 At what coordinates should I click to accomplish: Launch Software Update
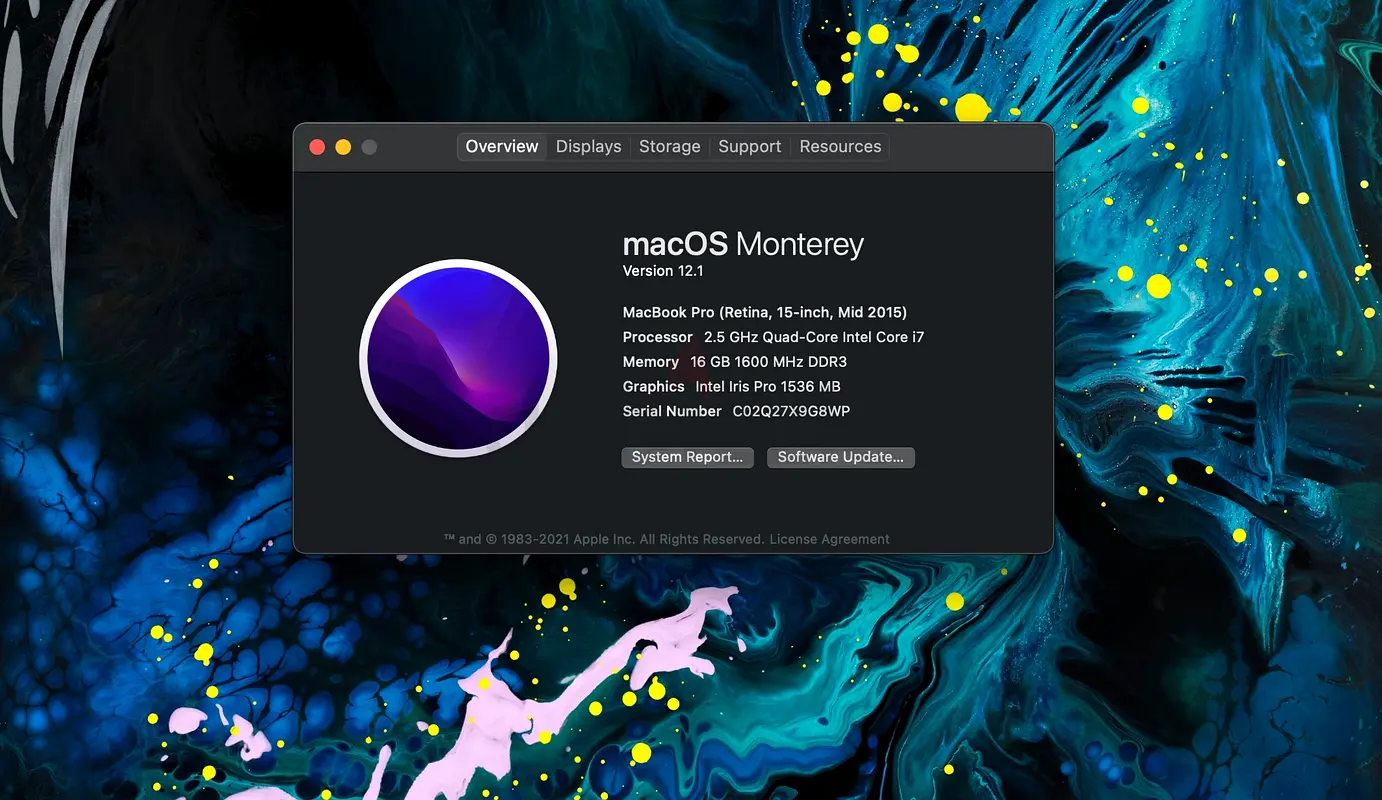coord(841,457)
